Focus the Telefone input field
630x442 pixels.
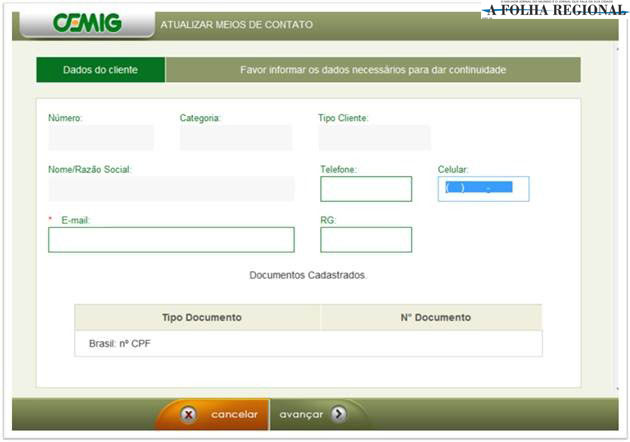pyautogui.click(x=366, y=189)
